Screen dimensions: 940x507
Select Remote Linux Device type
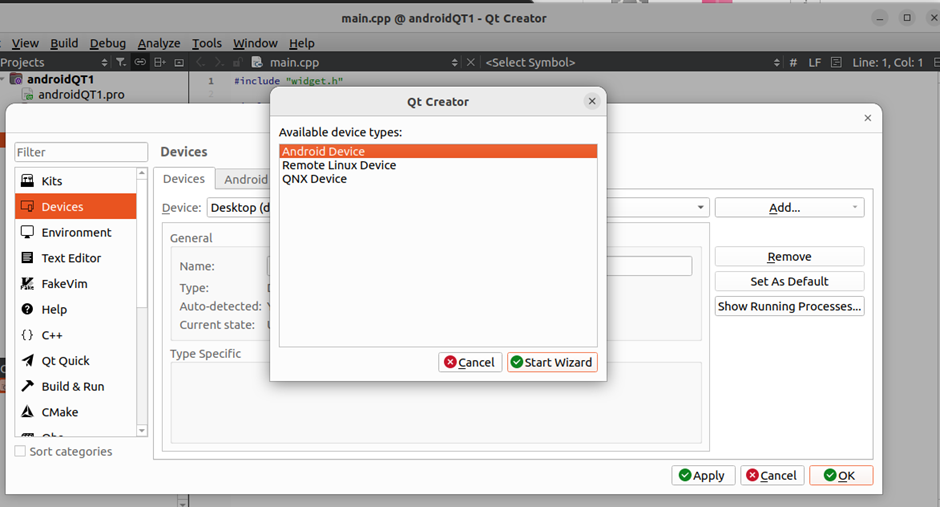pos(438,165)
